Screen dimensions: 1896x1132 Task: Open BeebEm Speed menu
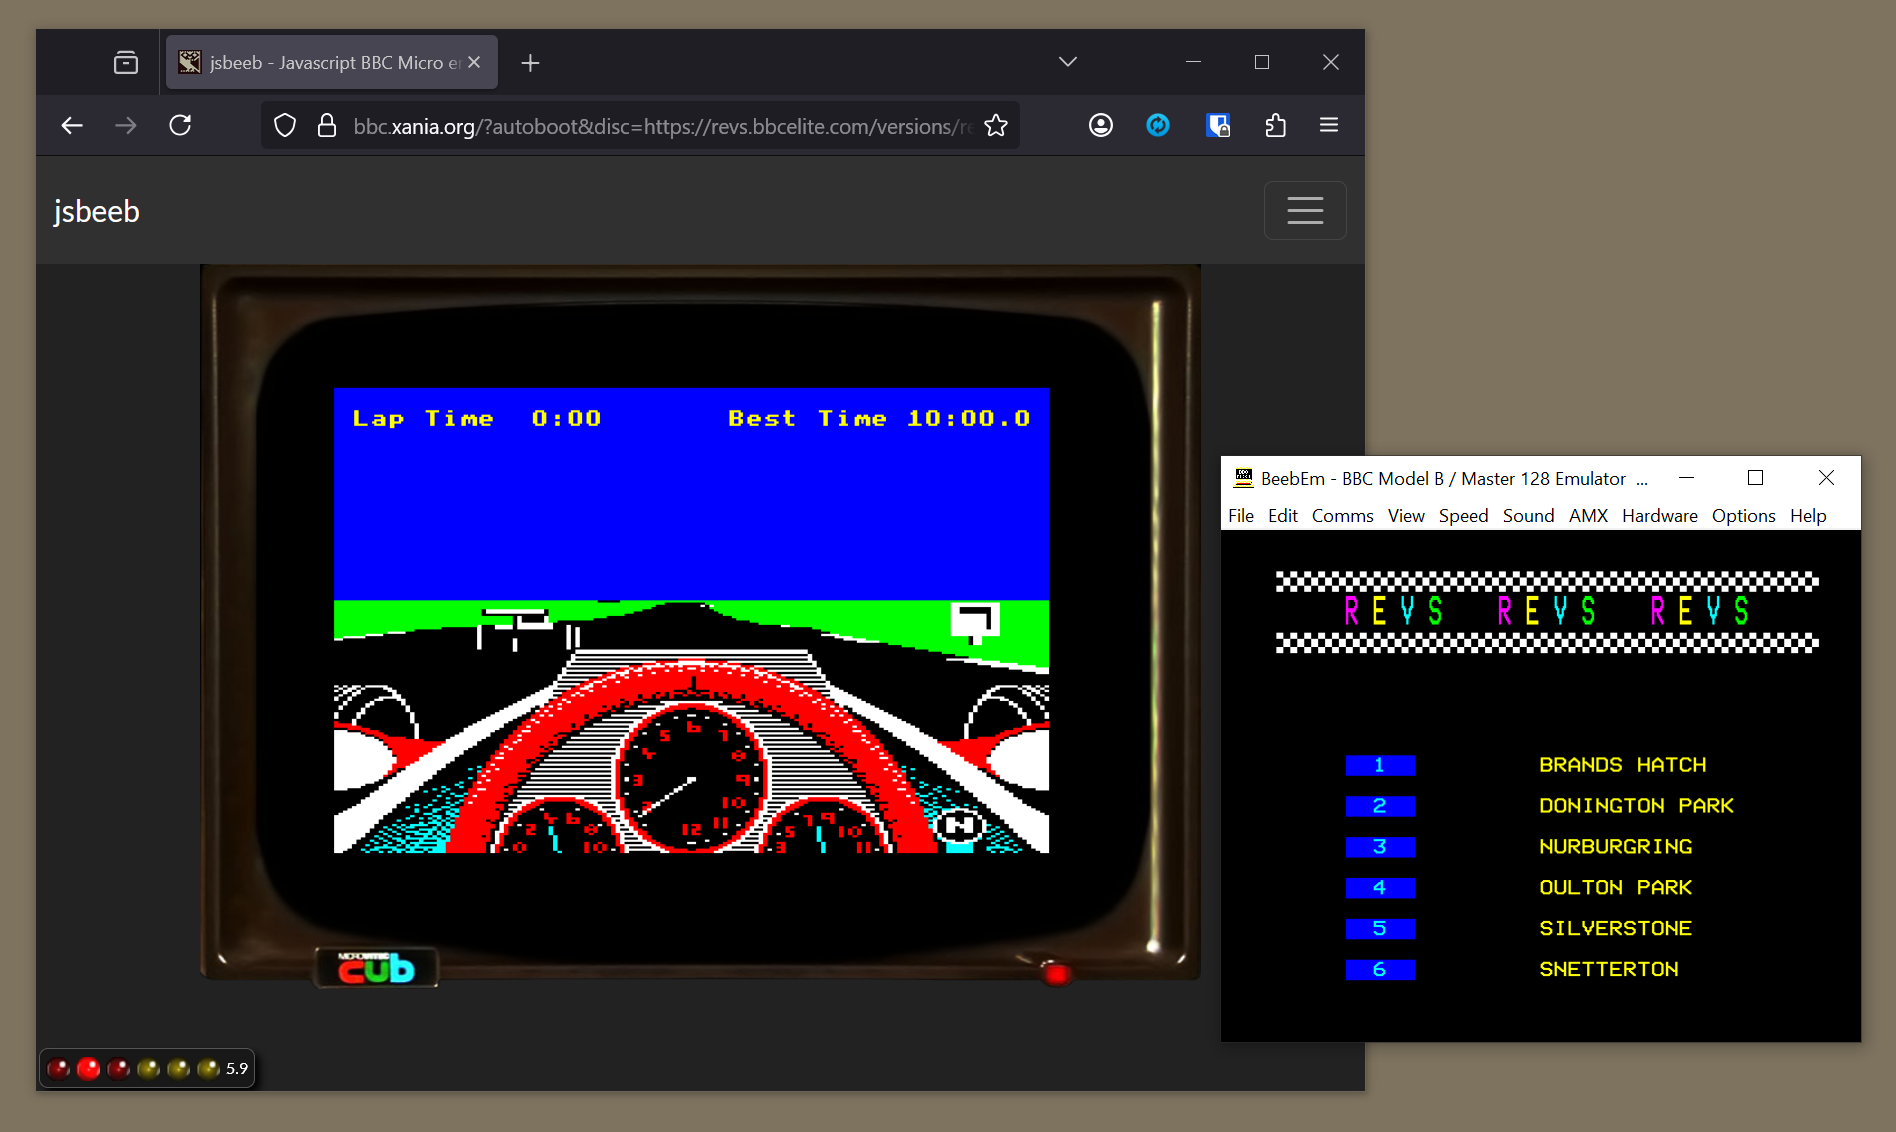(x=1464, y=516)
